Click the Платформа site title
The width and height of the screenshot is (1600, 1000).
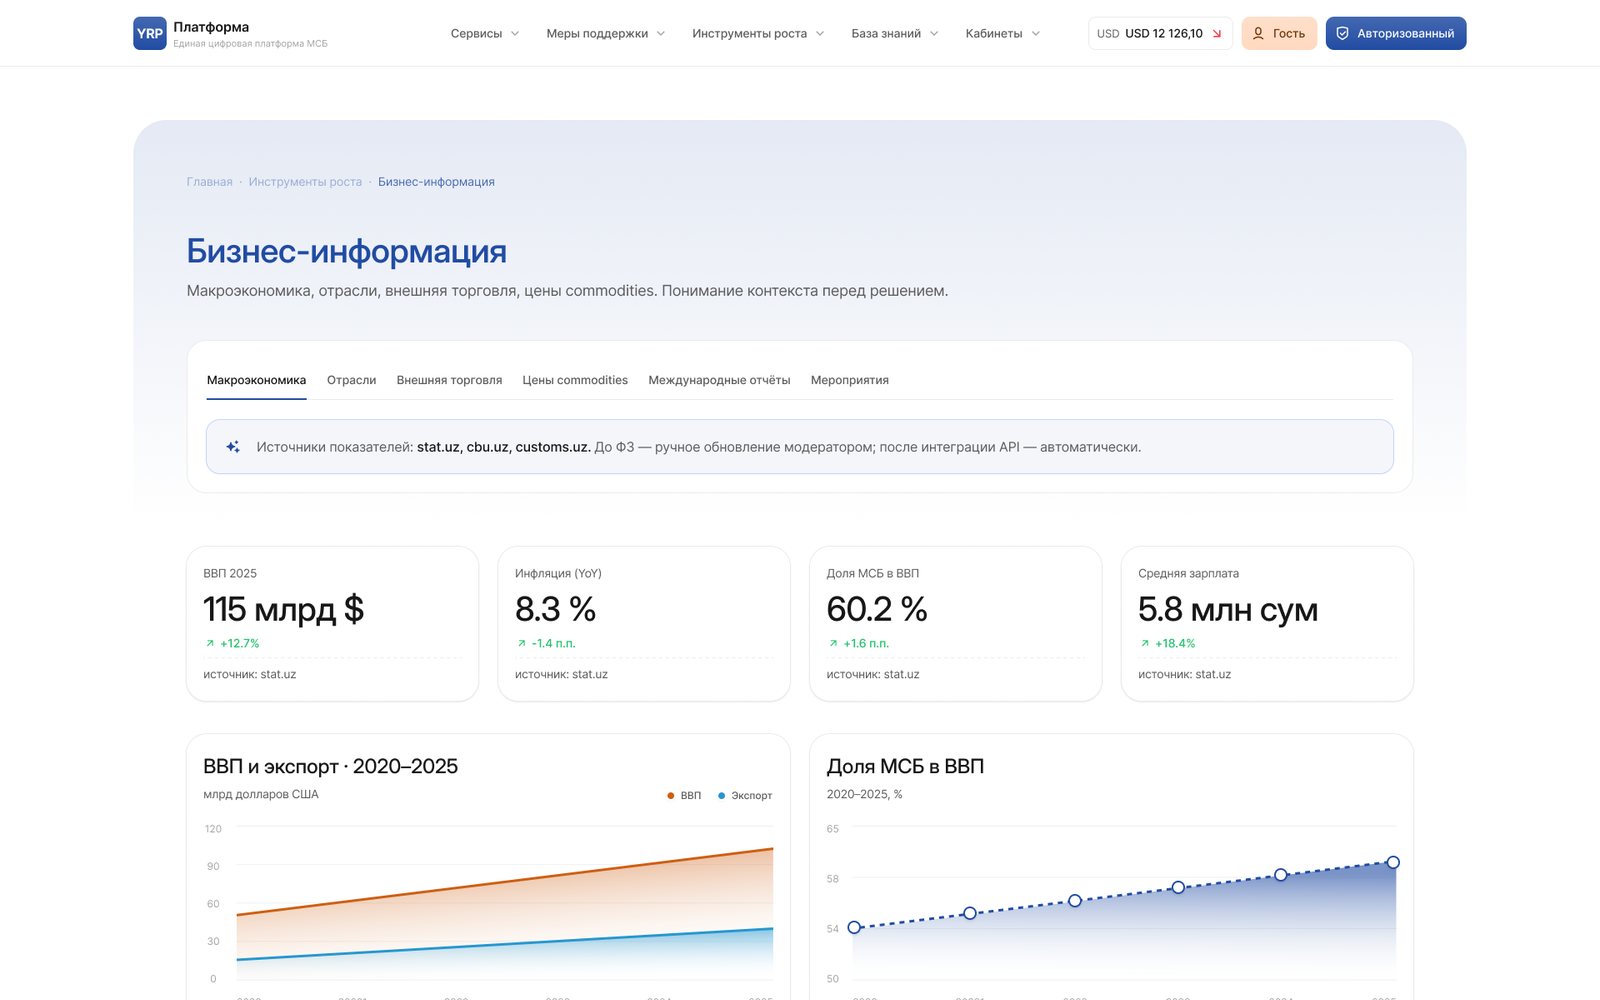coord(211,27)
